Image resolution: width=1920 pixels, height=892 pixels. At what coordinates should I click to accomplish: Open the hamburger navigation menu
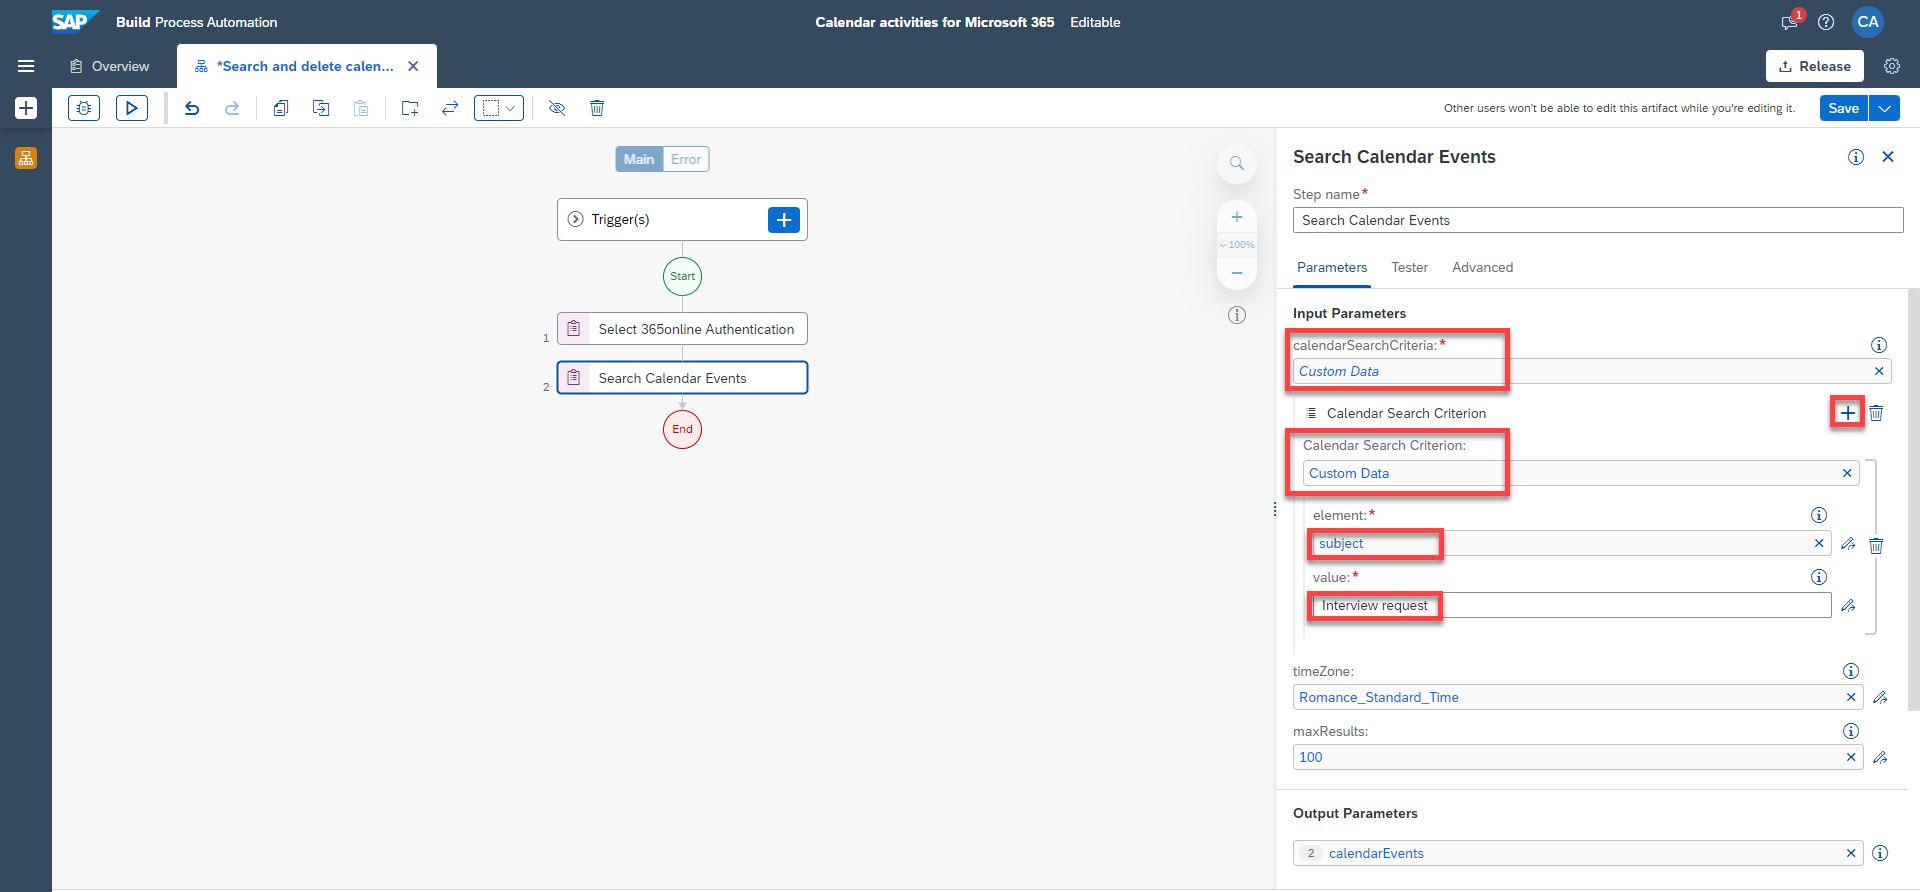[26, 66]
